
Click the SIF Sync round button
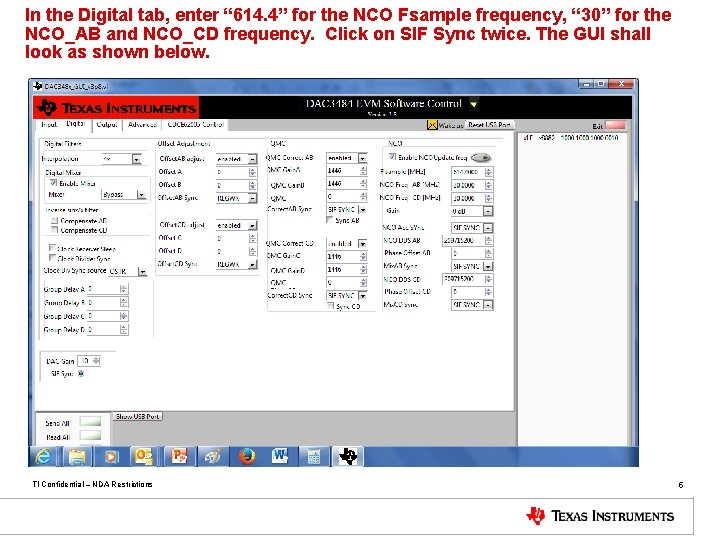click(81, 374)
